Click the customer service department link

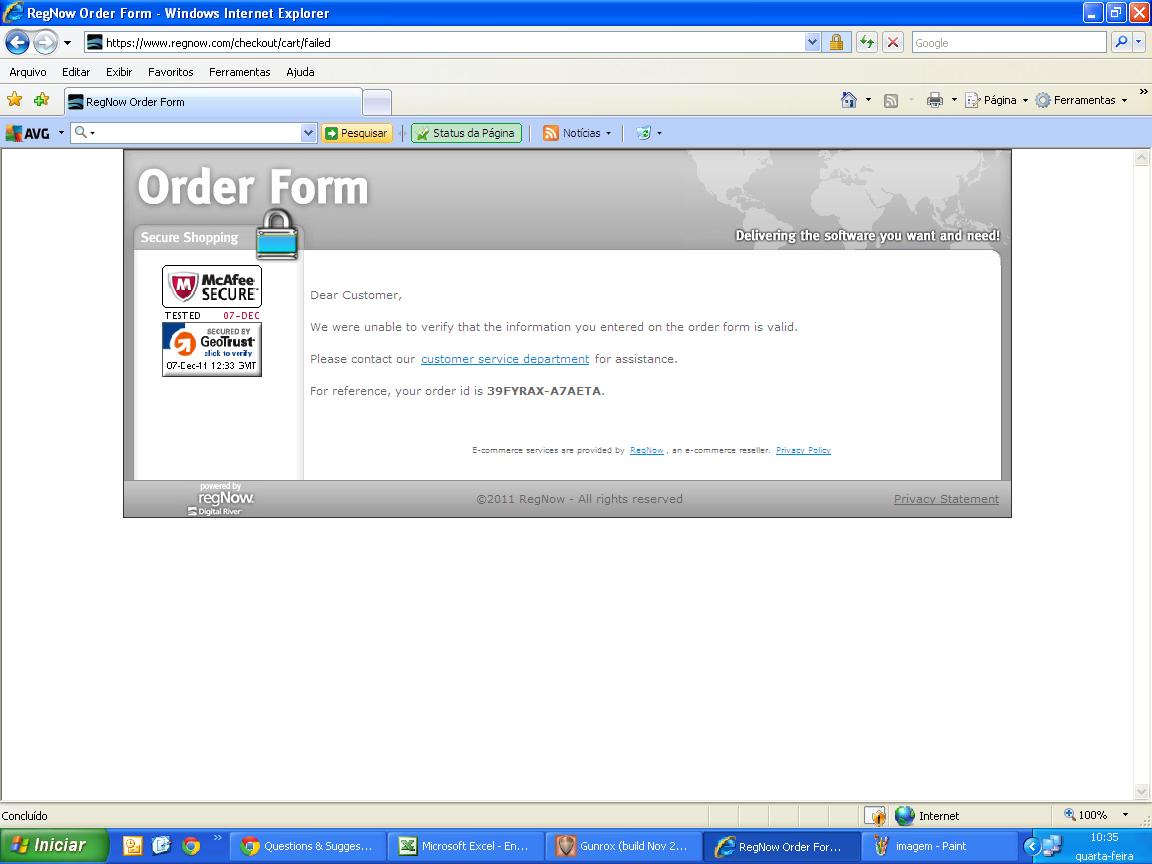point(505,359)
